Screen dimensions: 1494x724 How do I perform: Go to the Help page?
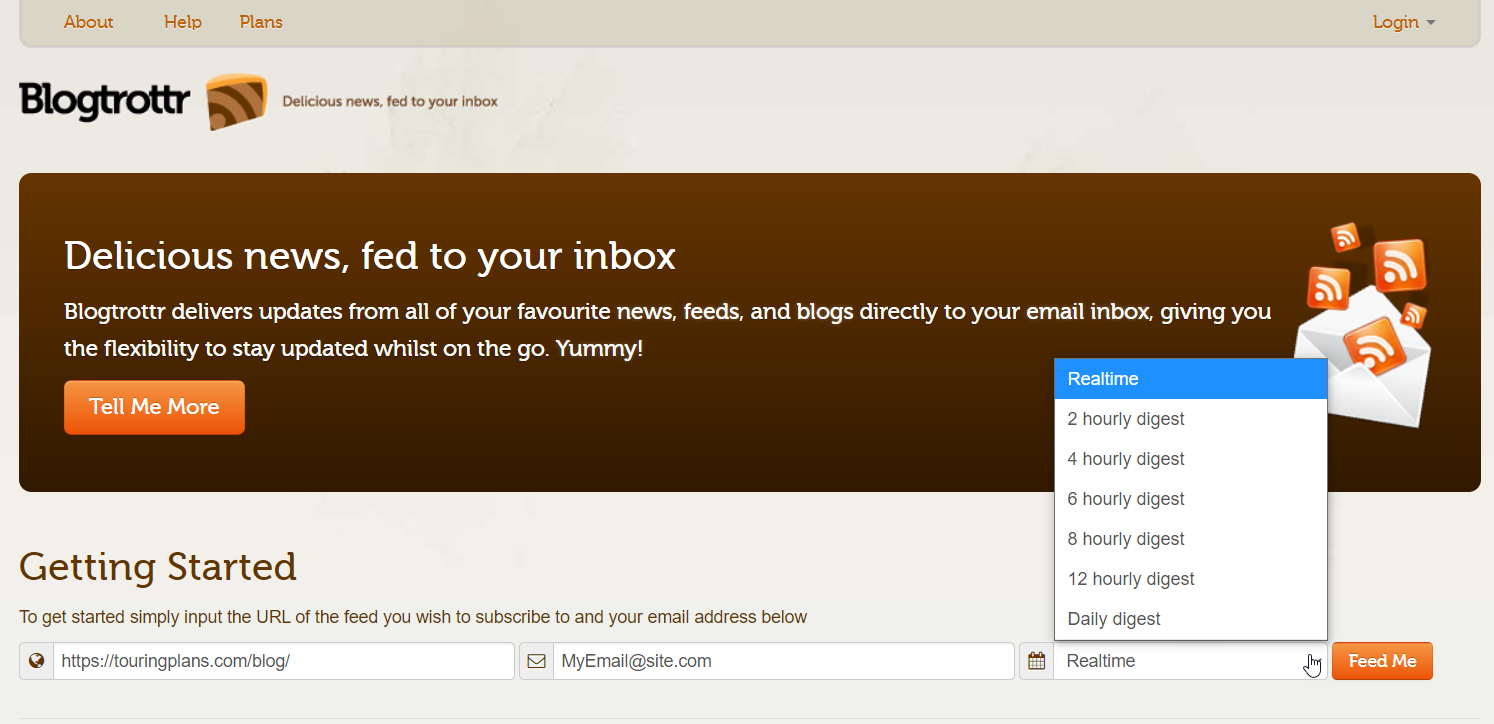(x=183, y=22)
